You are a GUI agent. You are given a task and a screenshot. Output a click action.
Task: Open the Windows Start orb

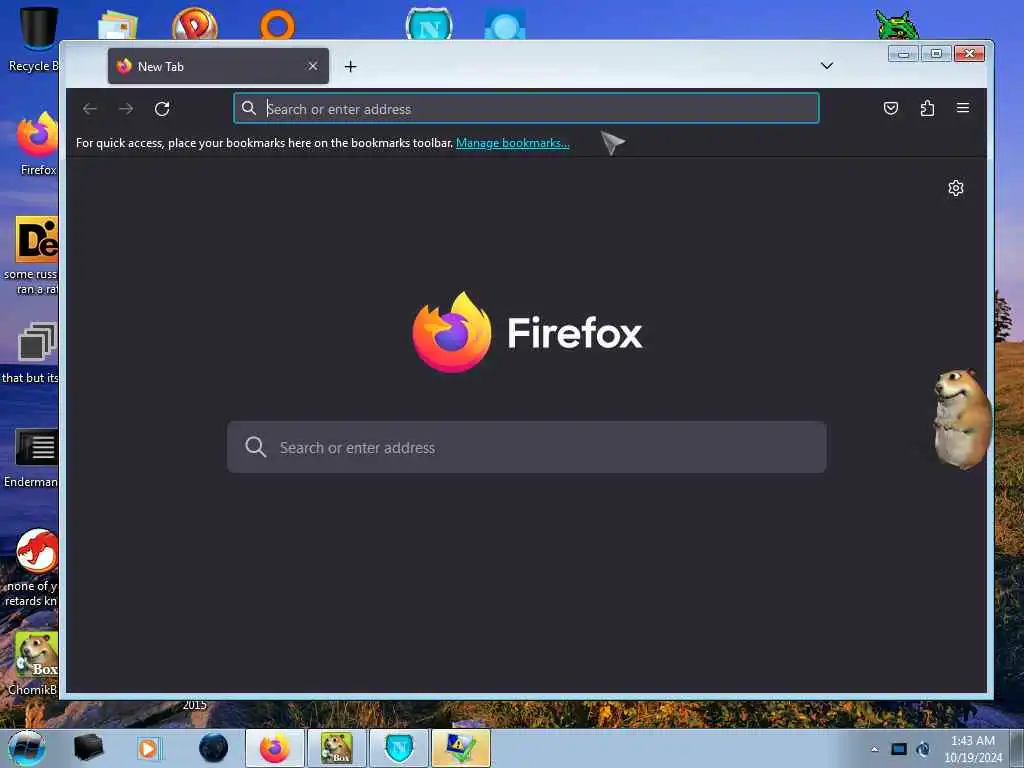pyautogui.click(x=27, y=748)
